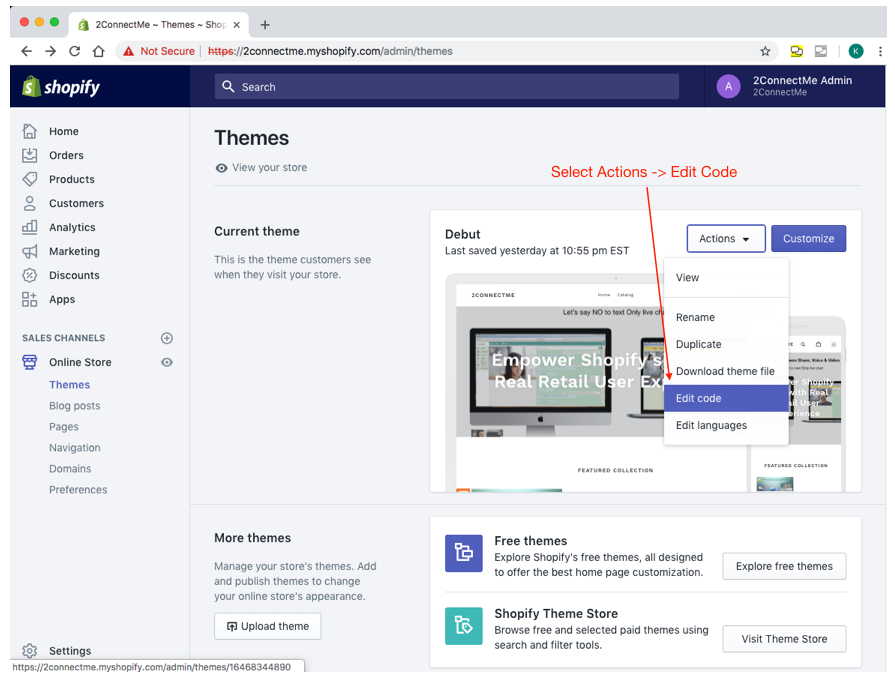Open Pages in the sidebar
The width and height of the screenshot is (895, 680).
click(64, 427)
